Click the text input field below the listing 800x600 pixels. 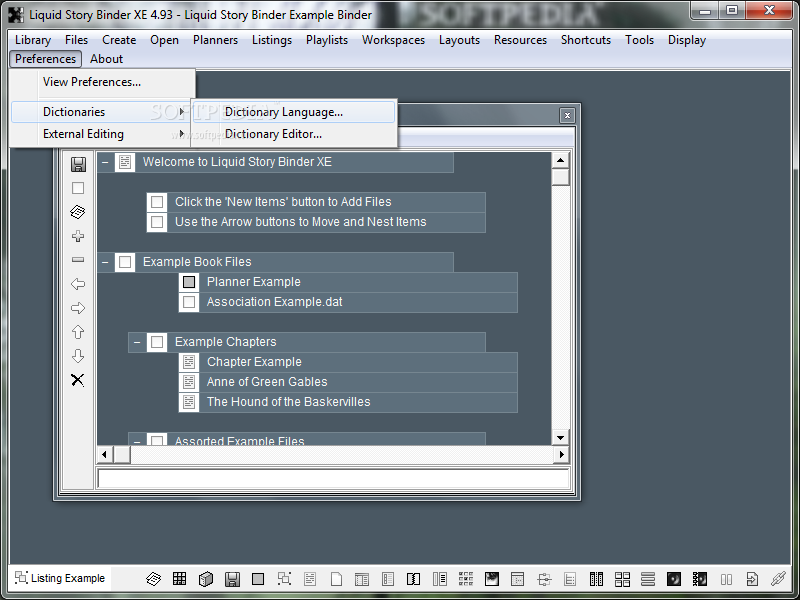(334, 478)
